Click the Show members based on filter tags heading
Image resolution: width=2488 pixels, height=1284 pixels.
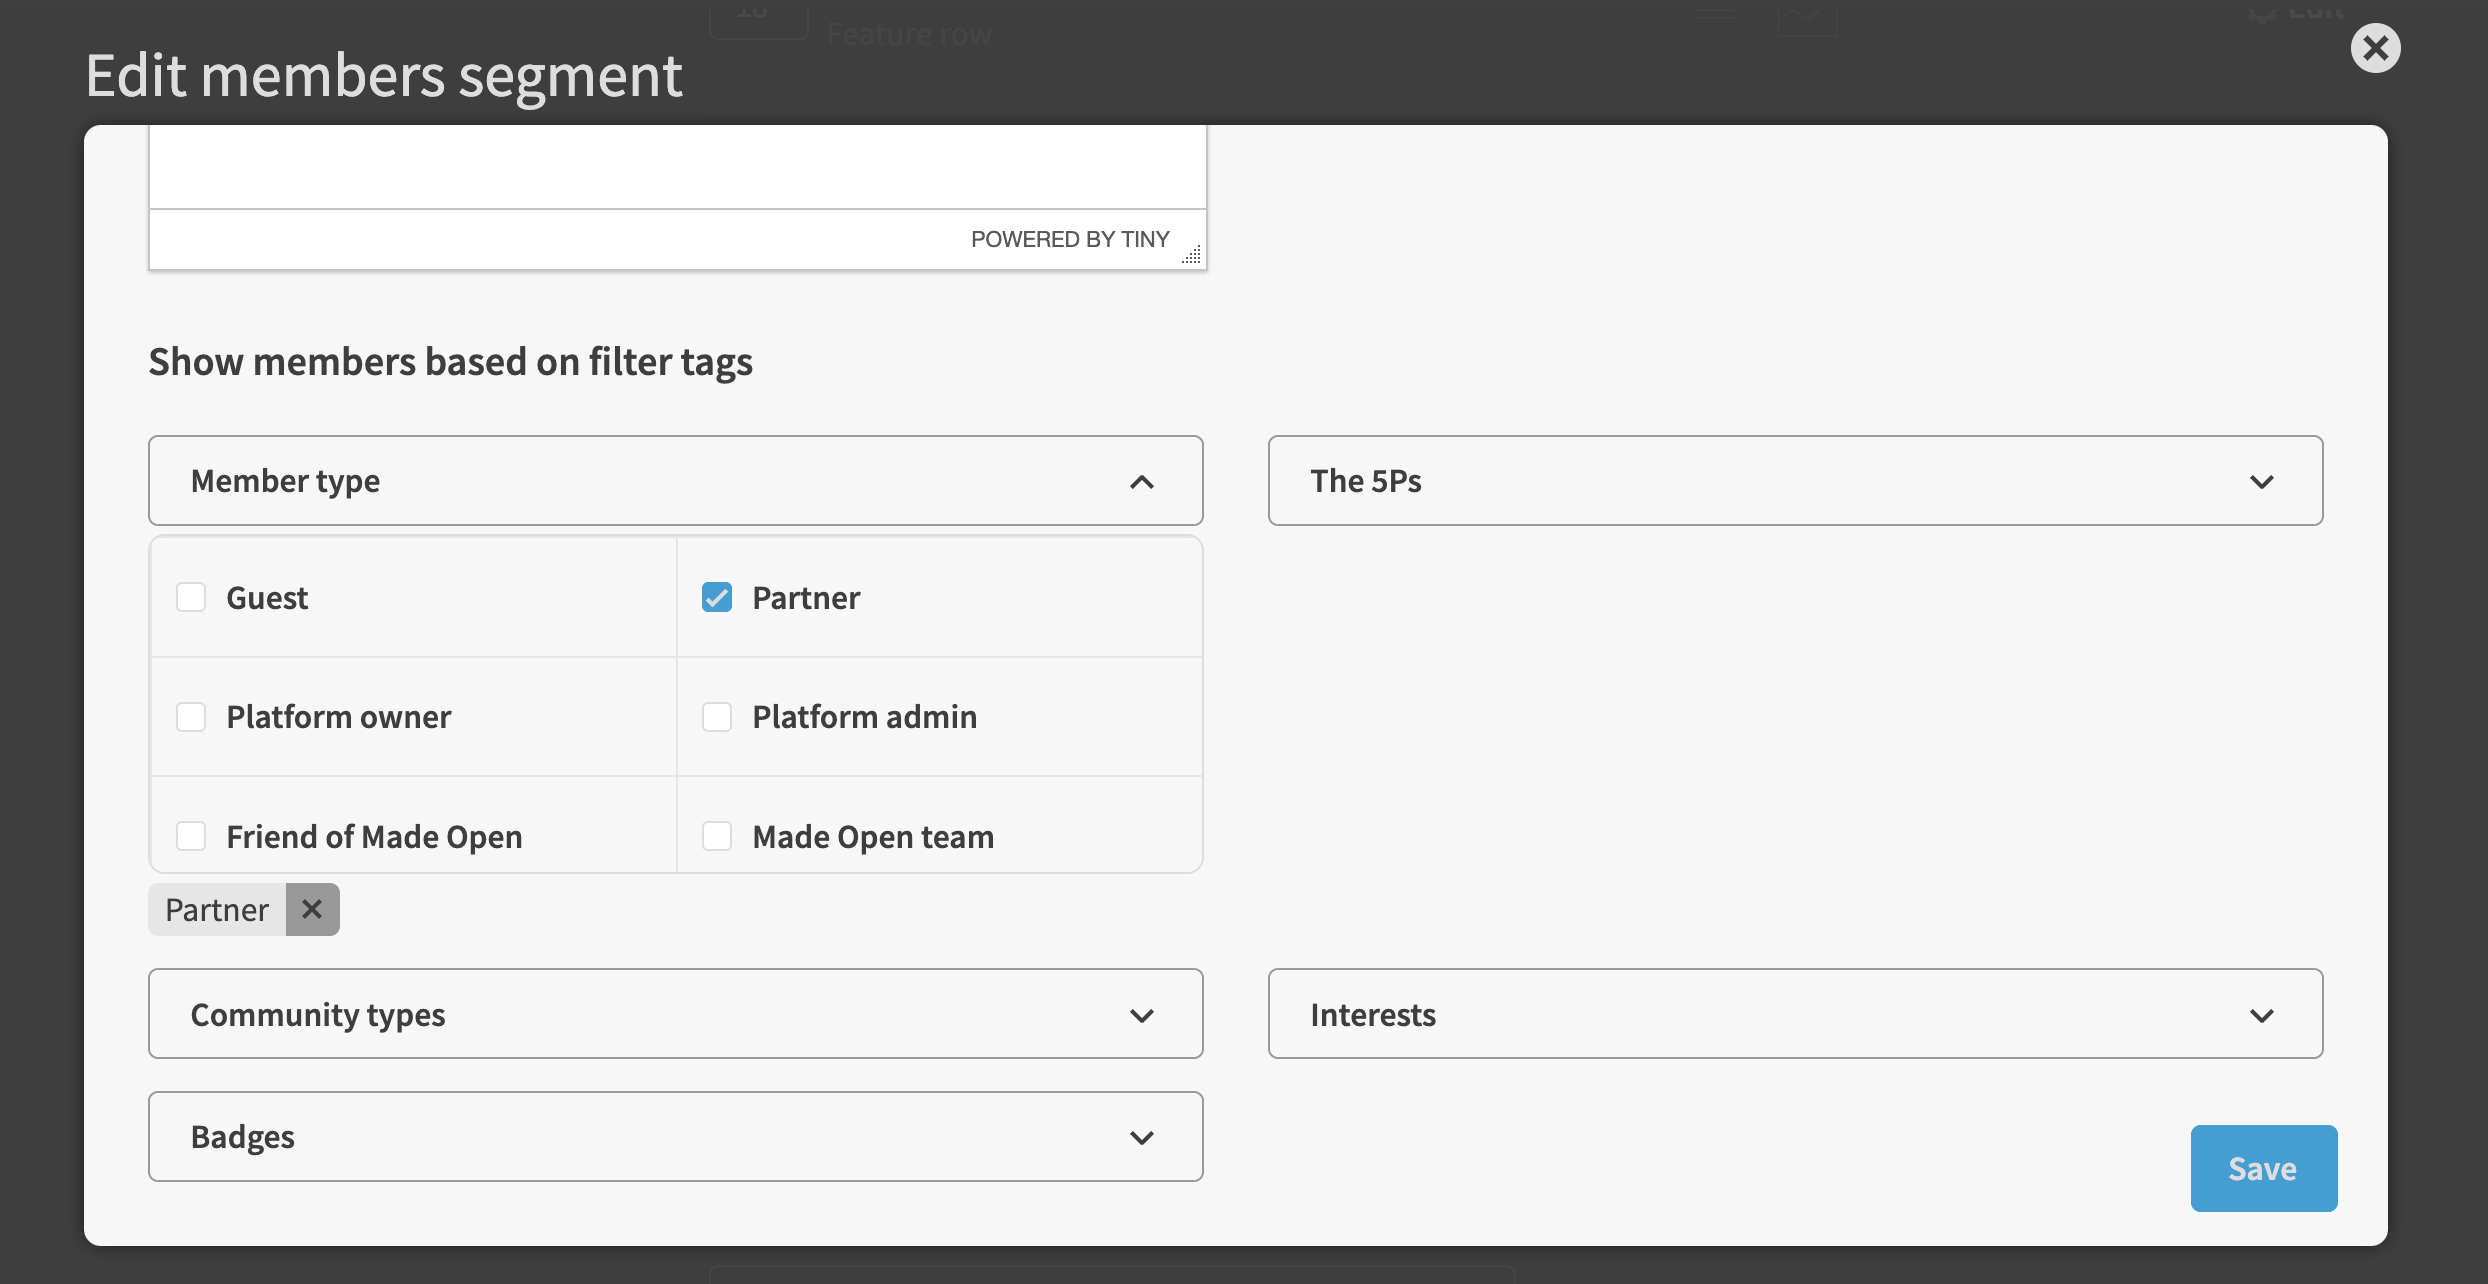(x=451, y=361)
